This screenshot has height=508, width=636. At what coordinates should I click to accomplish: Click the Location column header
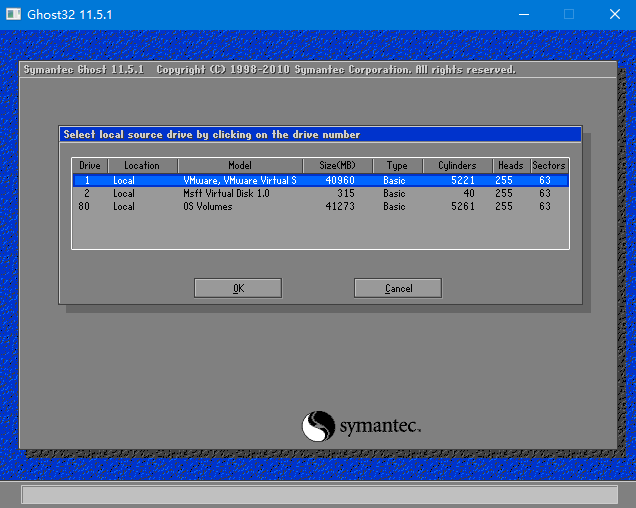pyautogui.click(x=142, y=165)
